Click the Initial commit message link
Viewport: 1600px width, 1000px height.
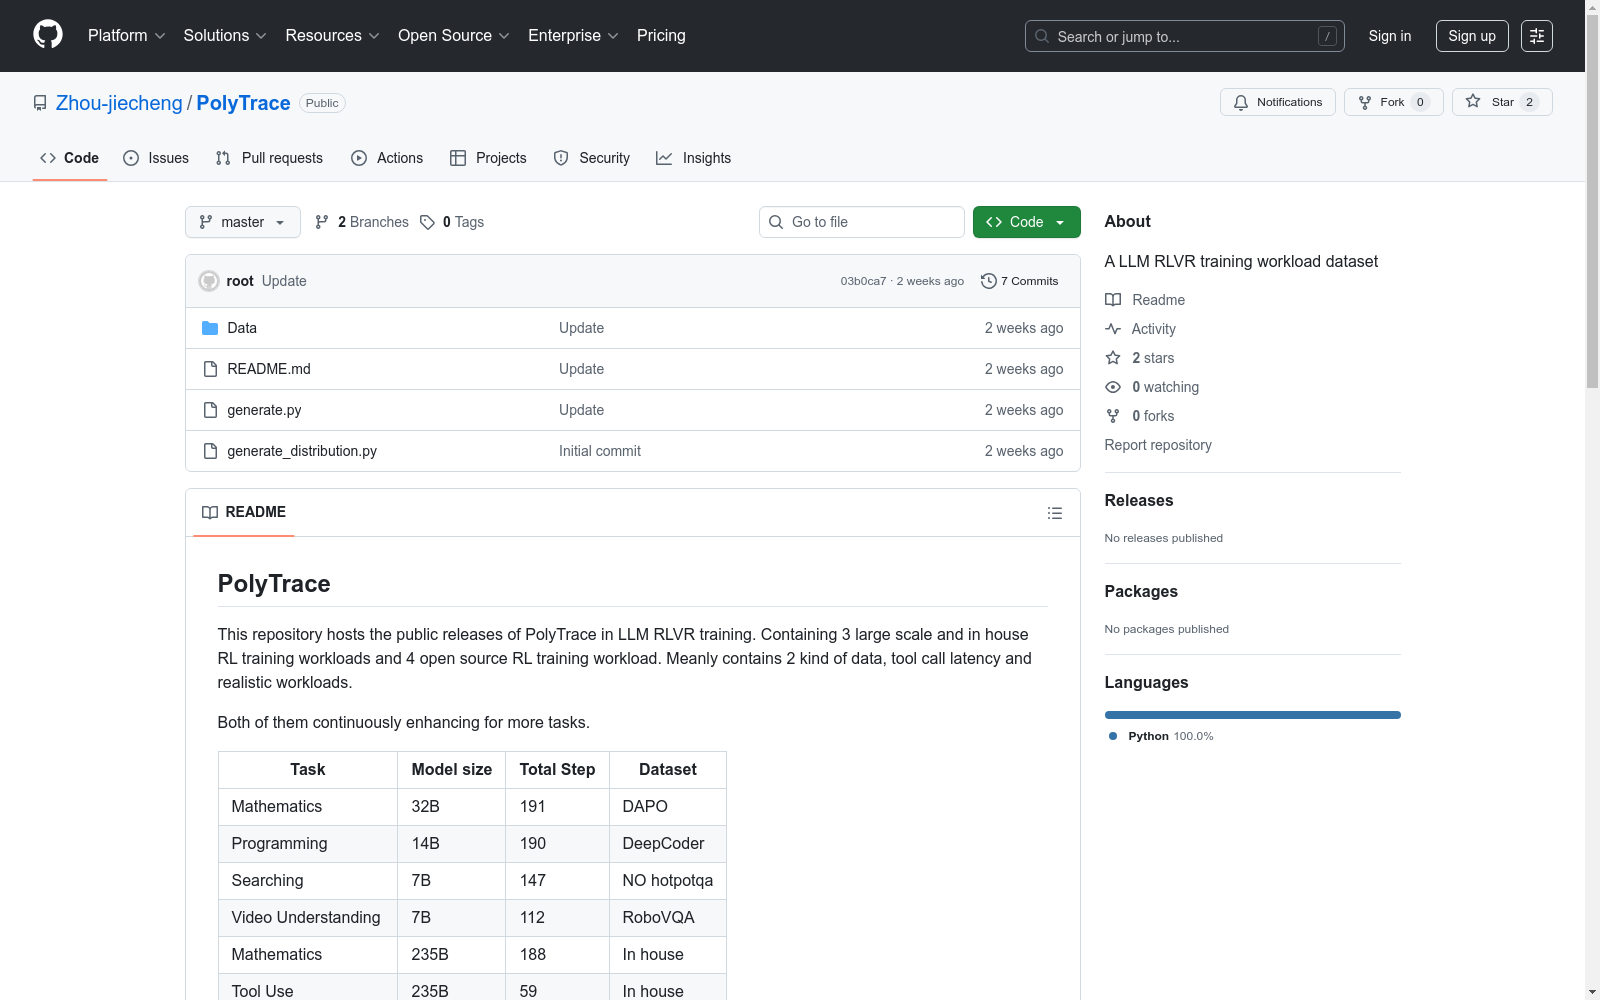[x=600, y=451]
